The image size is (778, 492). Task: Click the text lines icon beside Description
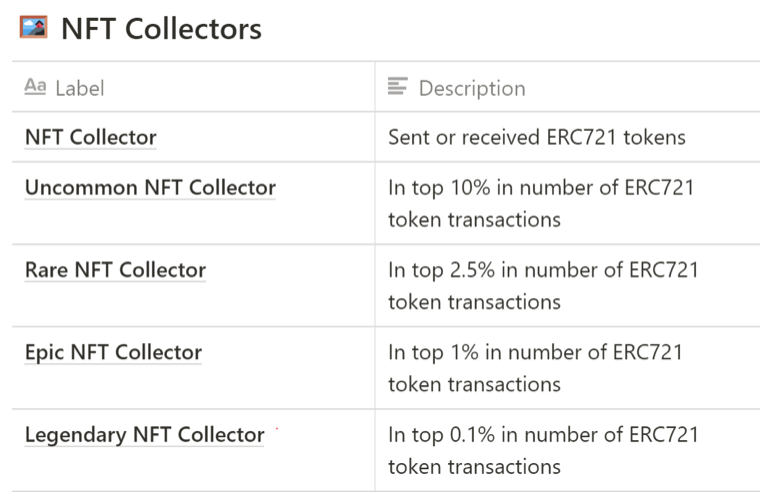pyautogui.click(x=397, y=86)
